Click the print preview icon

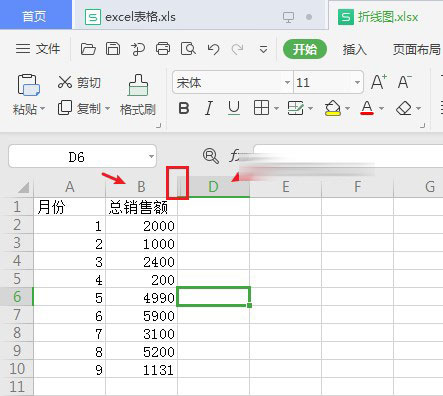tap(188, 49)
